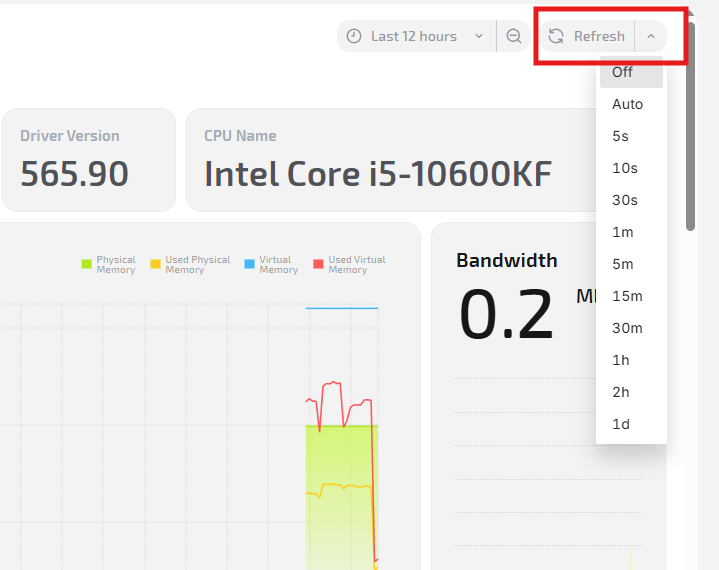Choose 1d from the refresh list
The height and width of the screenshot is (570, 719).
(620, 424)
